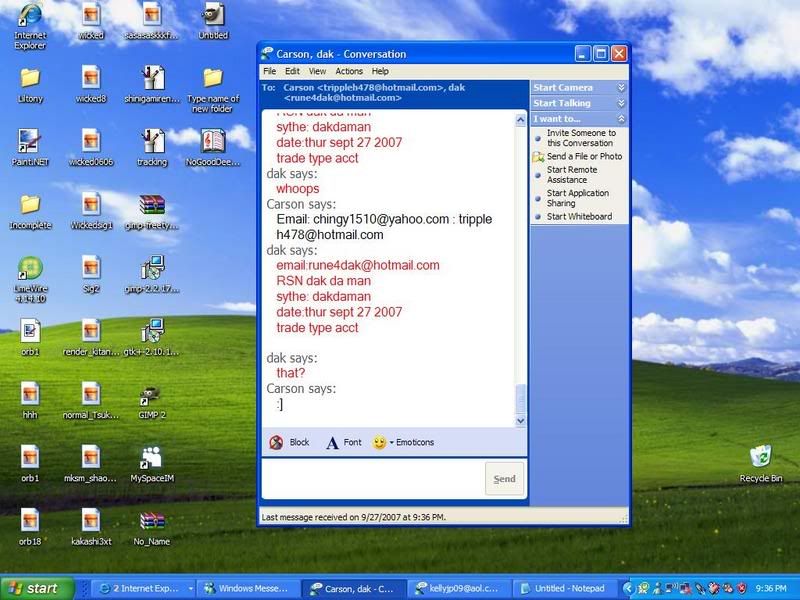Switch to Untitled - Notepad in taskbar
The image size is (800, 600).
click(563, 589)
